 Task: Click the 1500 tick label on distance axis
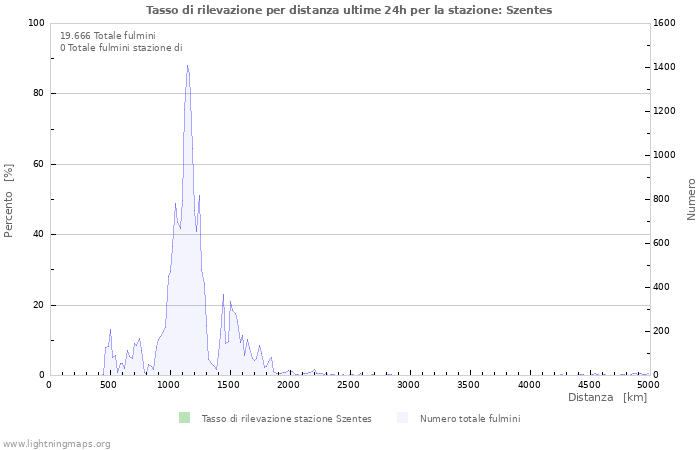click(228, 385)
